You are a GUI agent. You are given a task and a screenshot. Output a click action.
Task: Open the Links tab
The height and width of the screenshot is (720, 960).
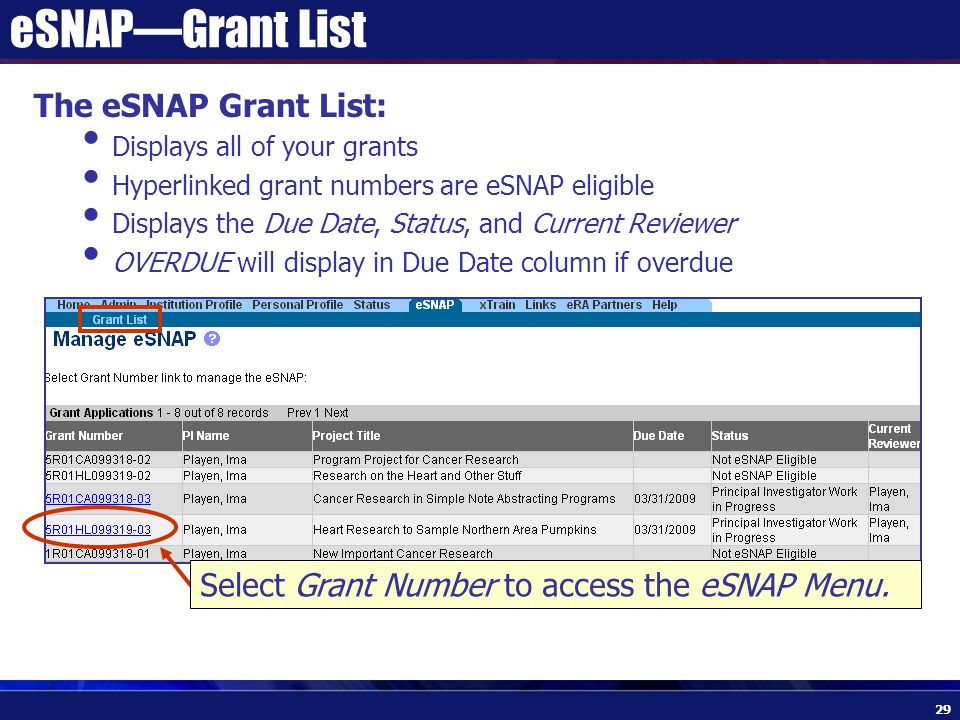[x=541, y=305]
